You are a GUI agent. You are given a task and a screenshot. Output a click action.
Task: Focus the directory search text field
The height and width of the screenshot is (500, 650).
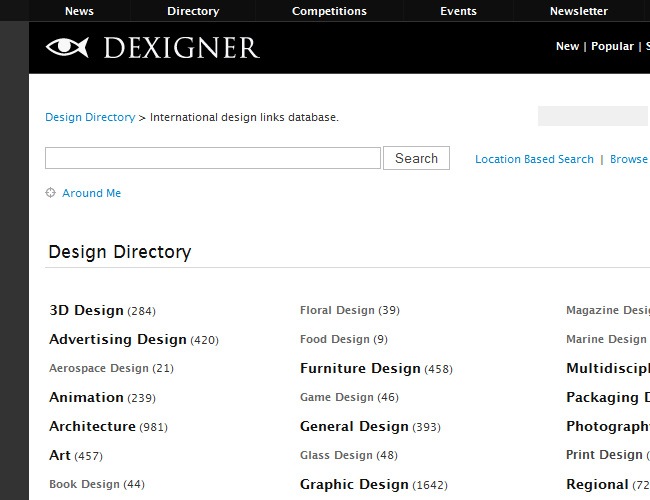(x=212, y=158)
